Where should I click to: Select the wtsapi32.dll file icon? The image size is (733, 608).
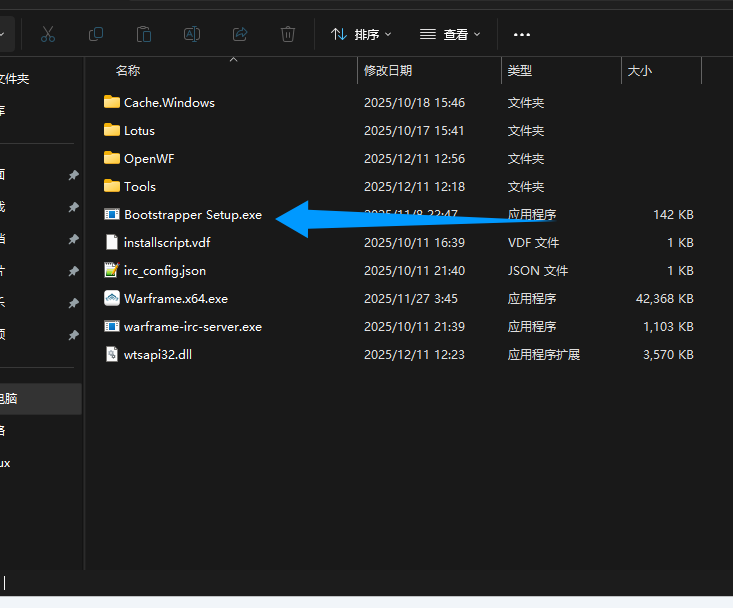tap(112, 354)
